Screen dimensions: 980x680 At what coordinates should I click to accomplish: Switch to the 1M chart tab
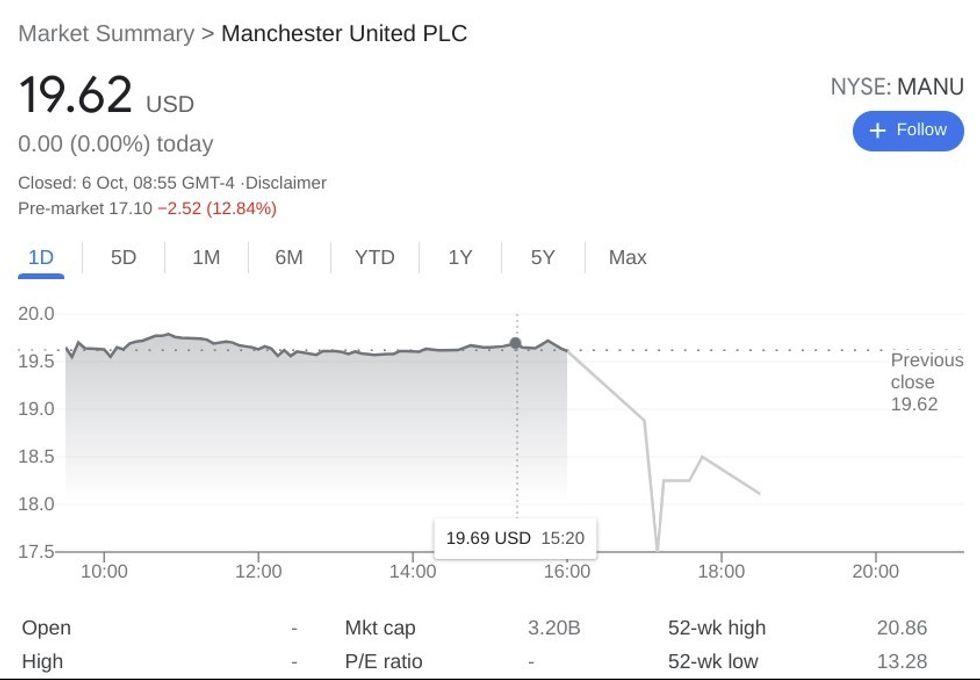click(x=206, y=257)
